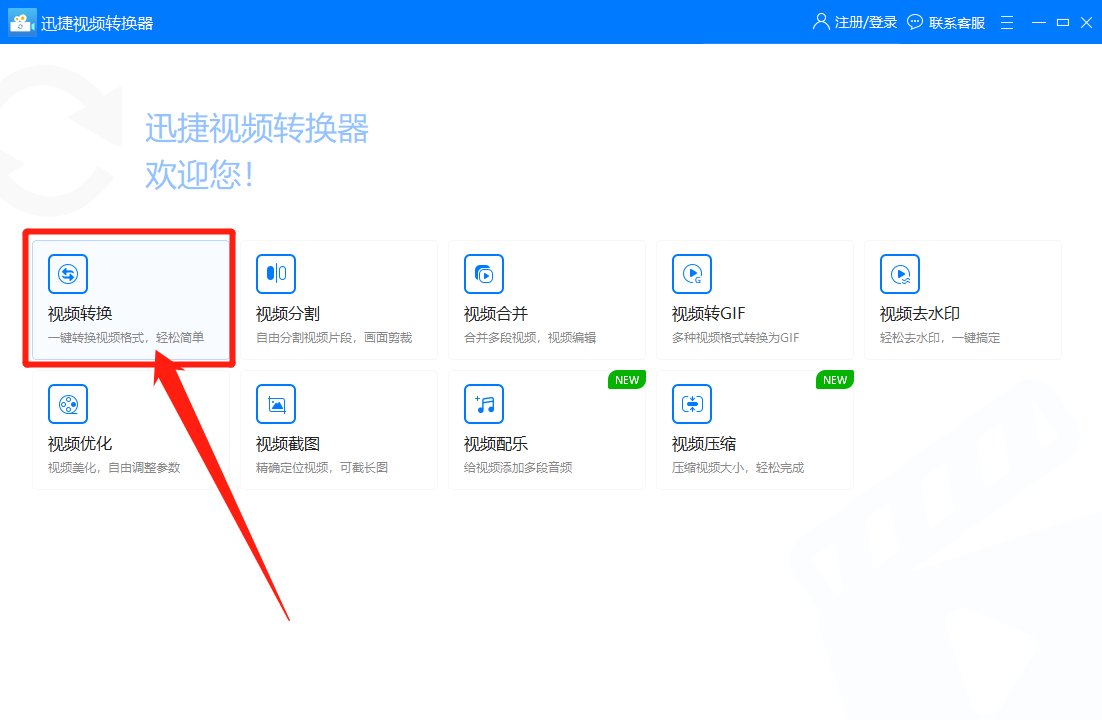Image resolution: width=1102 pixels, height=720 pixels.
Task: Click the NEW badge on 视频压缩 tile
Action: [x=834, y=380]
